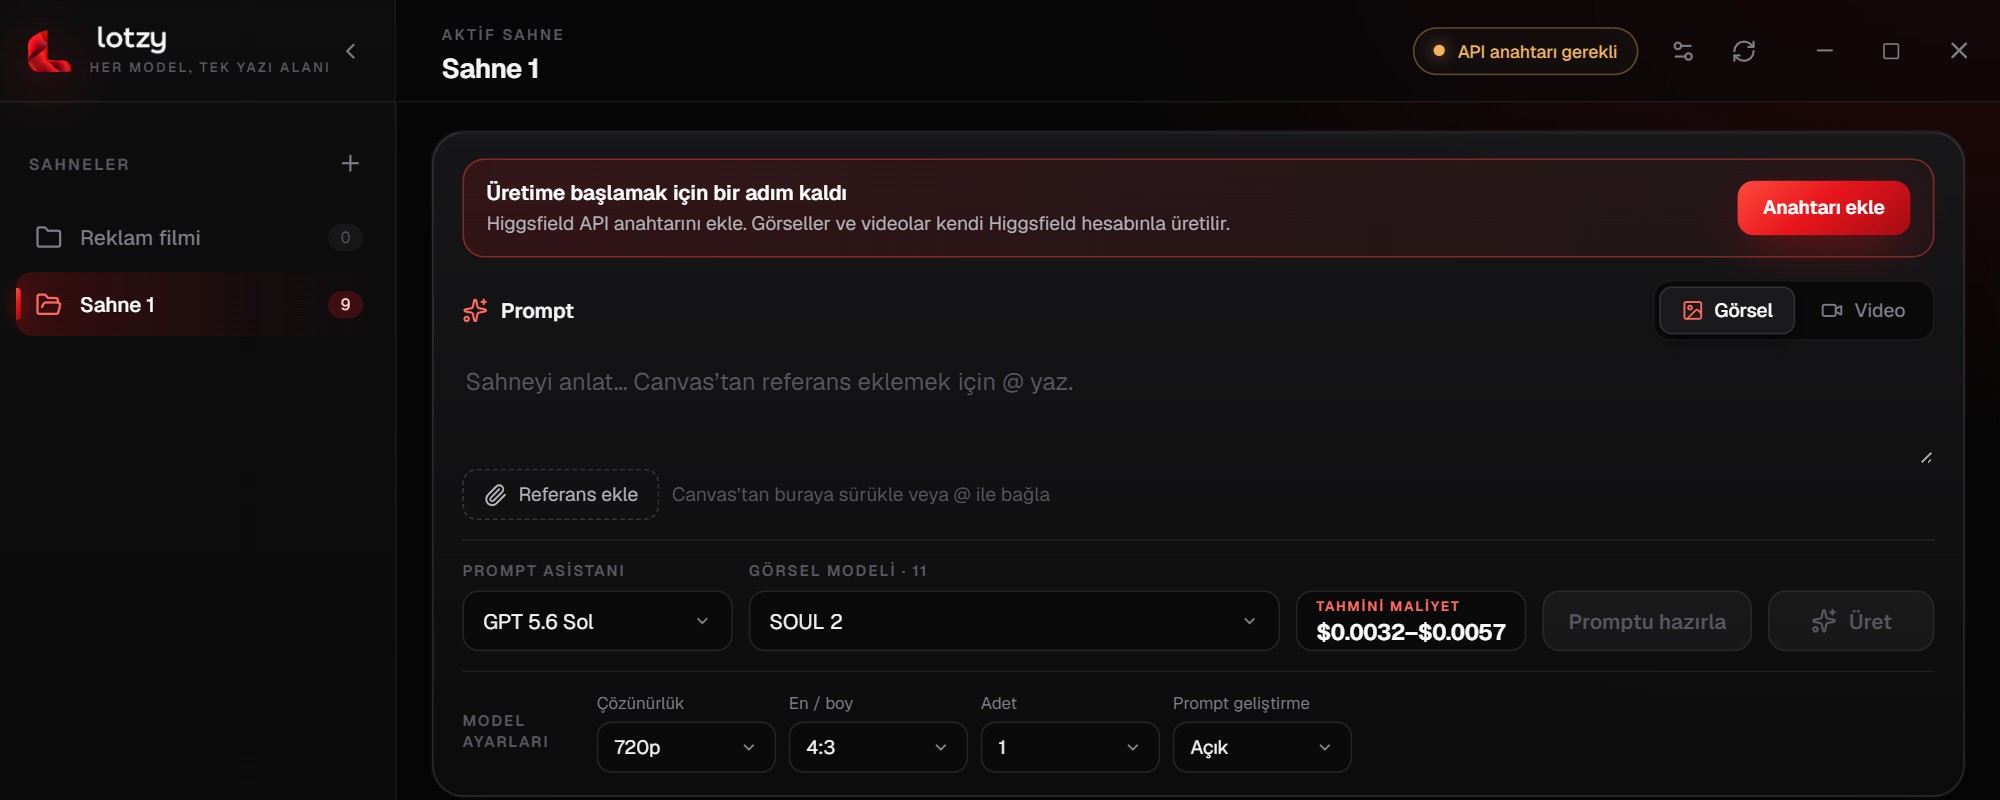Add a new scene with the plus icon
This screenshot has height=800, width=2000.
click(x=350, y=163)
